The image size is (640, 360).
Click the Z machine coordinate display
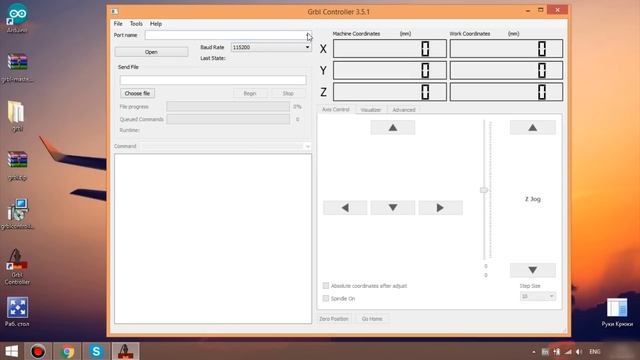(x=390, y=92)
